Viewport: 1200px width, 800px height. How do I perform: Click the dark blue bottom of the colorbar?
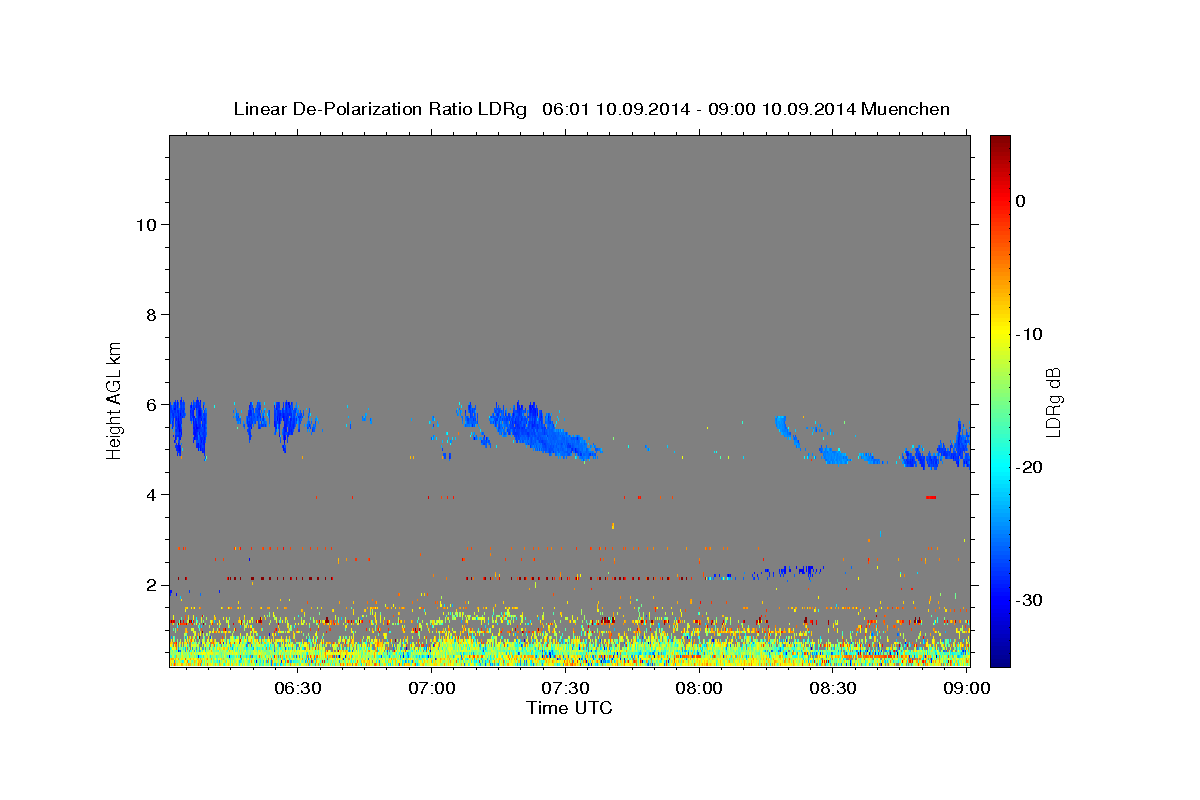point(1000,655)
